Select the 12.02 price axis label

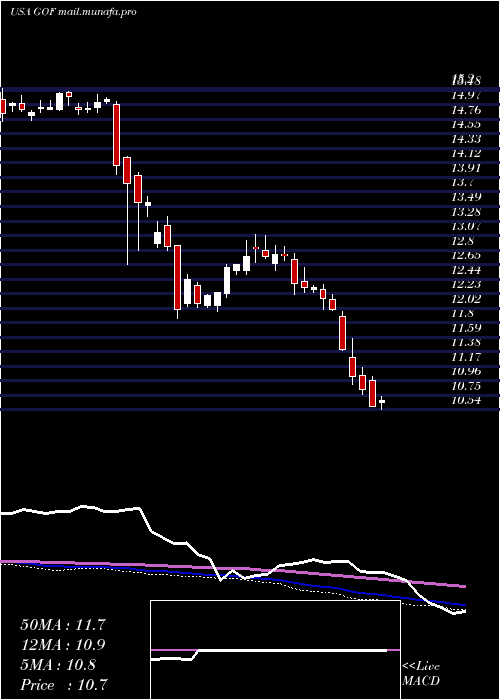tap(466, 299)
